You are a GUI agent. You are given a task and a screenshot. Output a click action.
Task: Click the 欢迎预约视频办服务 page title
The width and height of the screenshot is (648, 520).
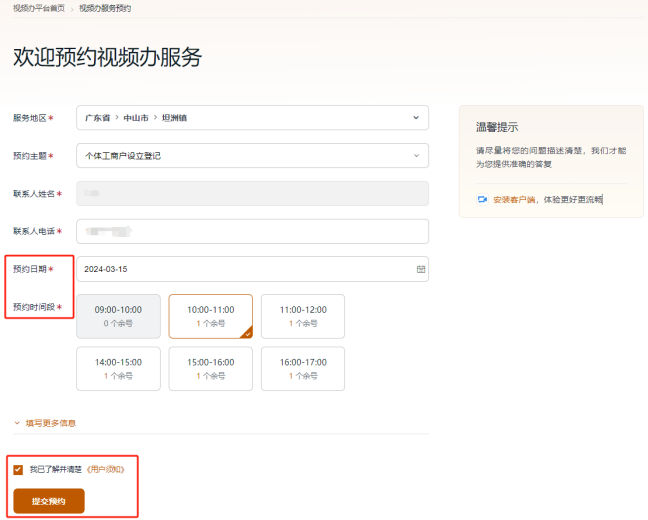point(107,57)
